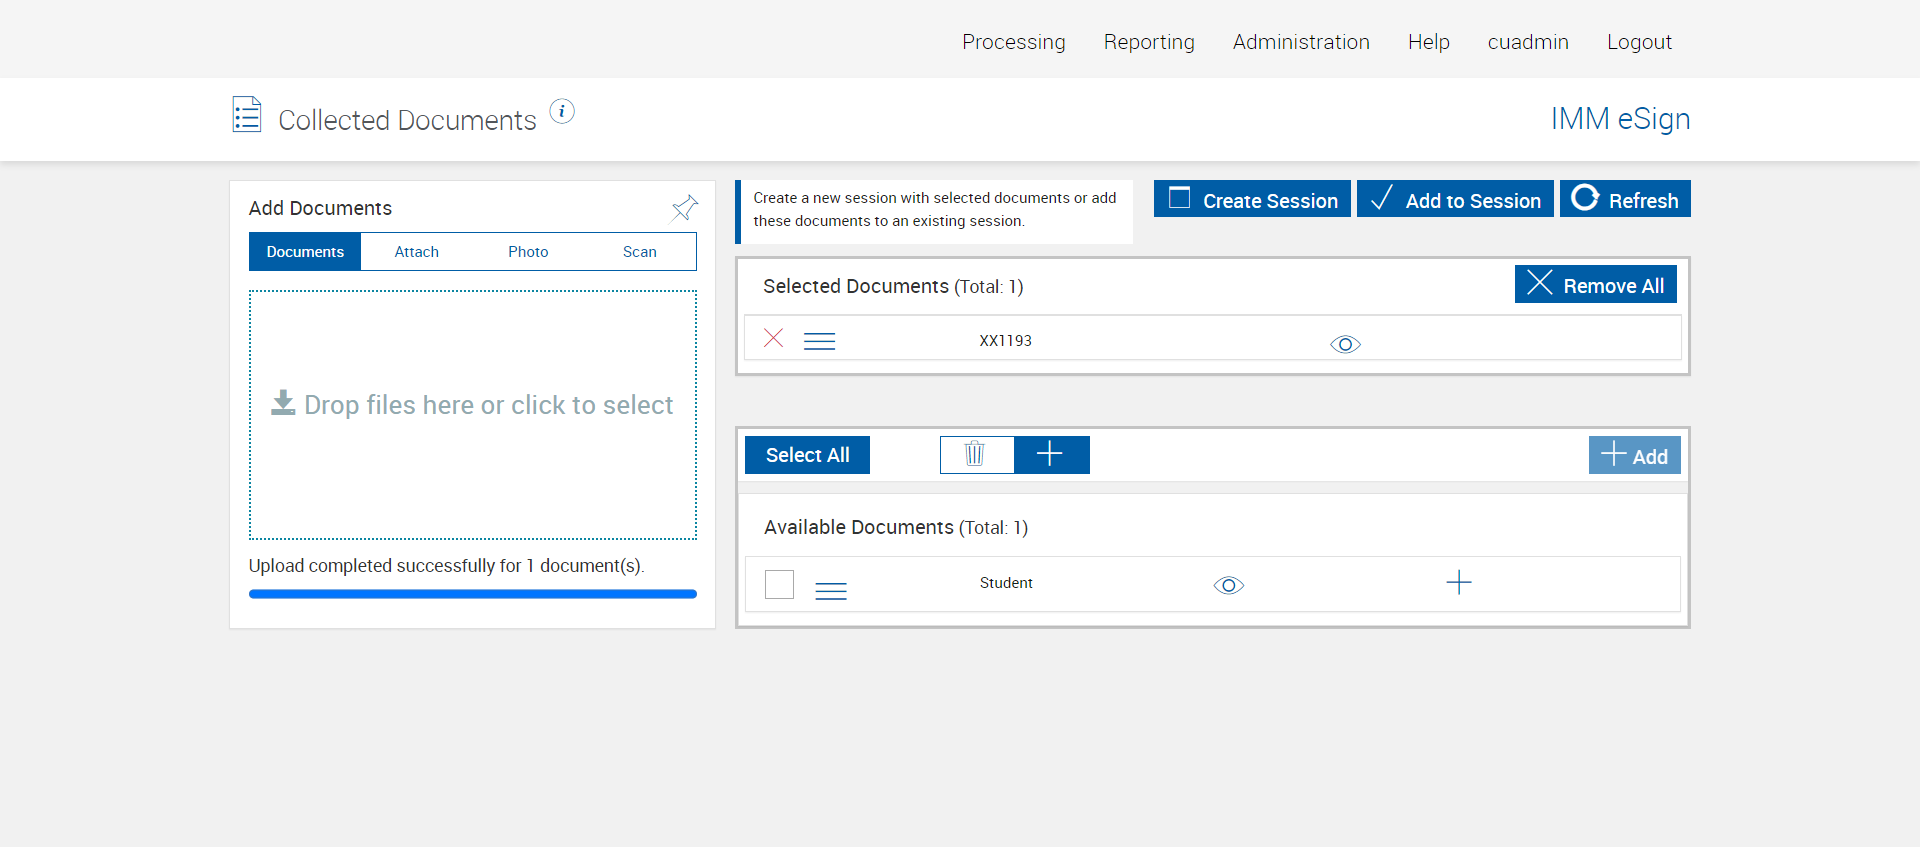
Task: Click the blue upload progress bar
Action: [x=472, y=594]
